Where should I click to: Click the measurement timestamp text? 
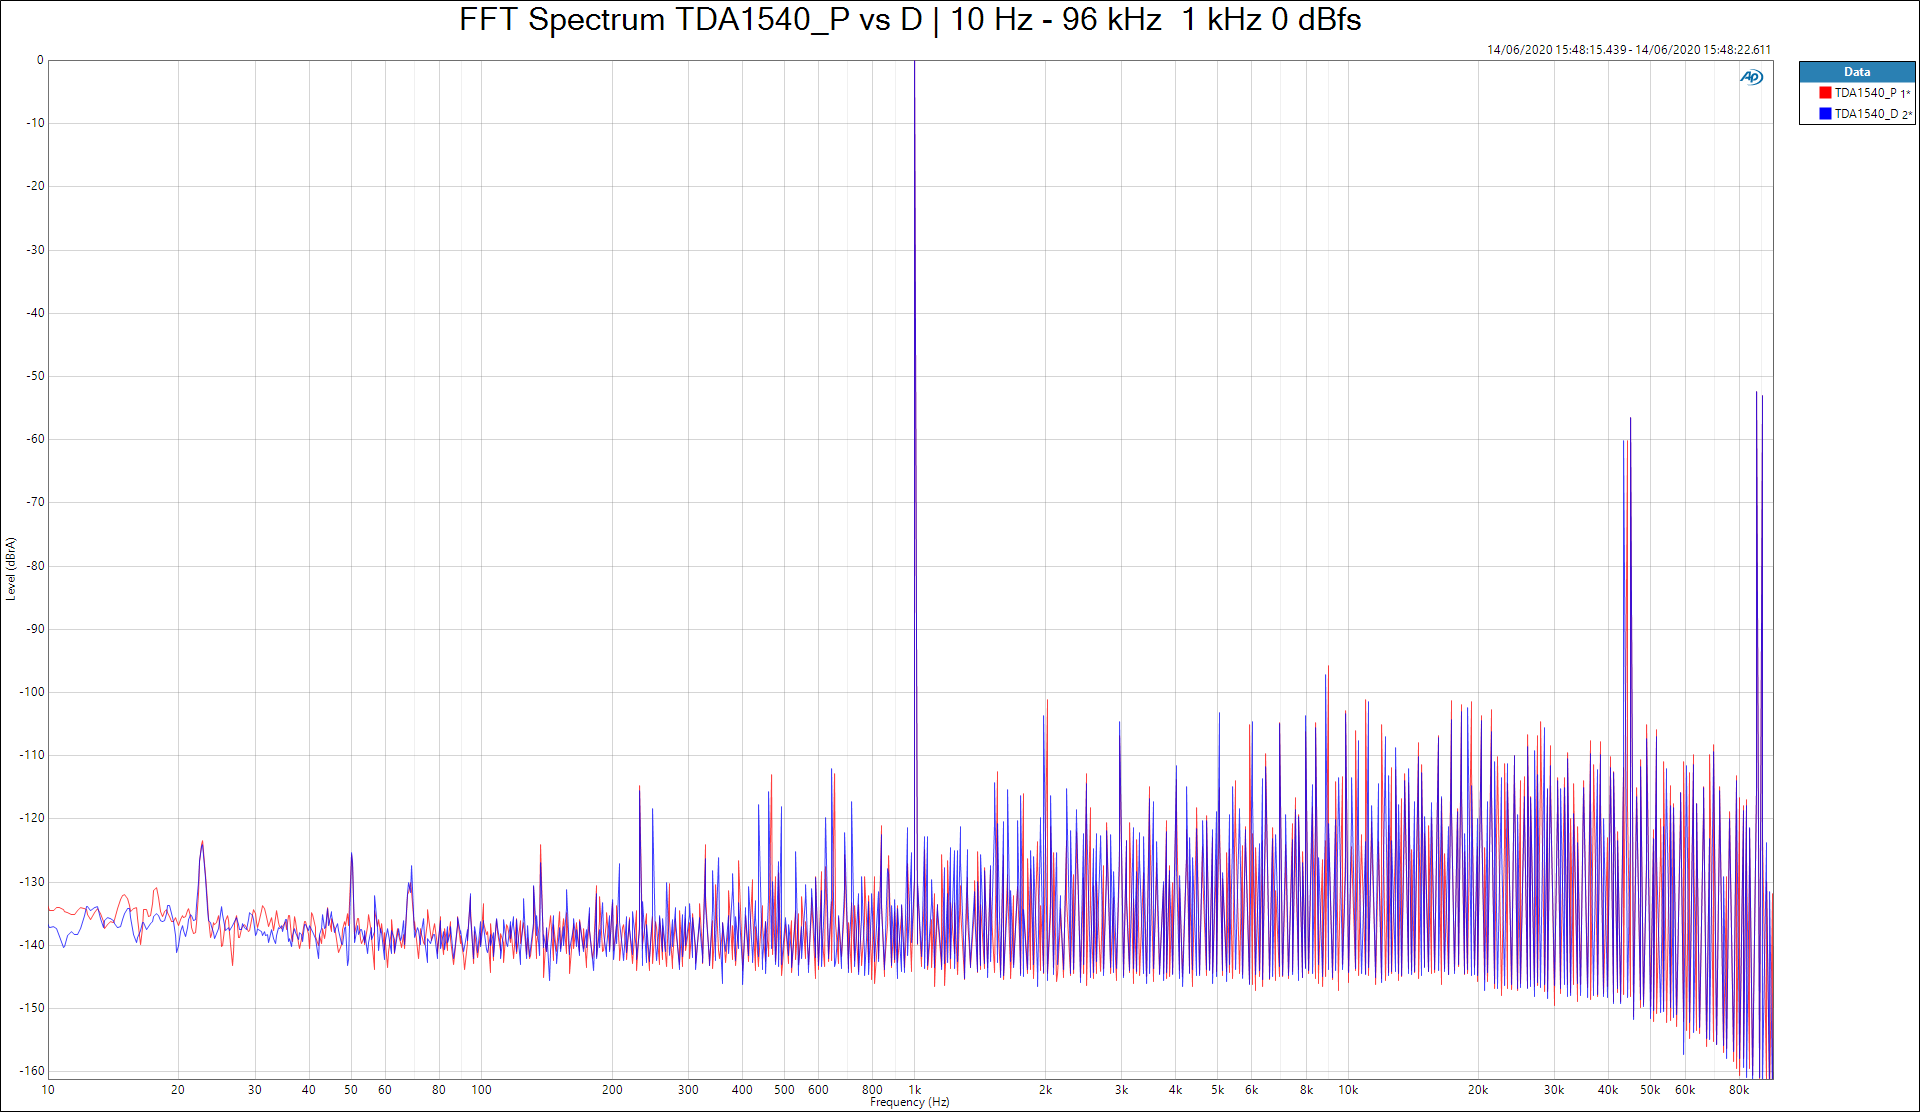1628,50
